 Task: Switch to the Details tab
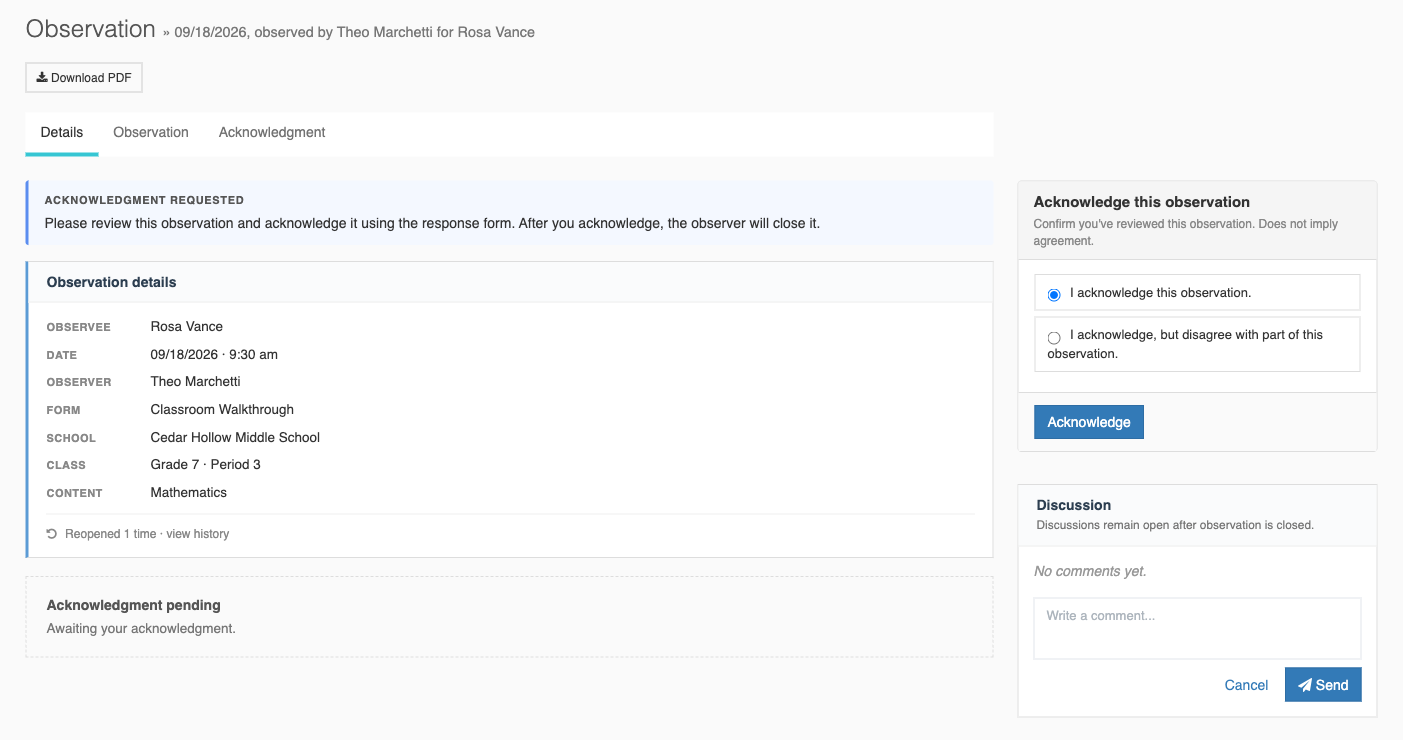[x=62, y=132]
